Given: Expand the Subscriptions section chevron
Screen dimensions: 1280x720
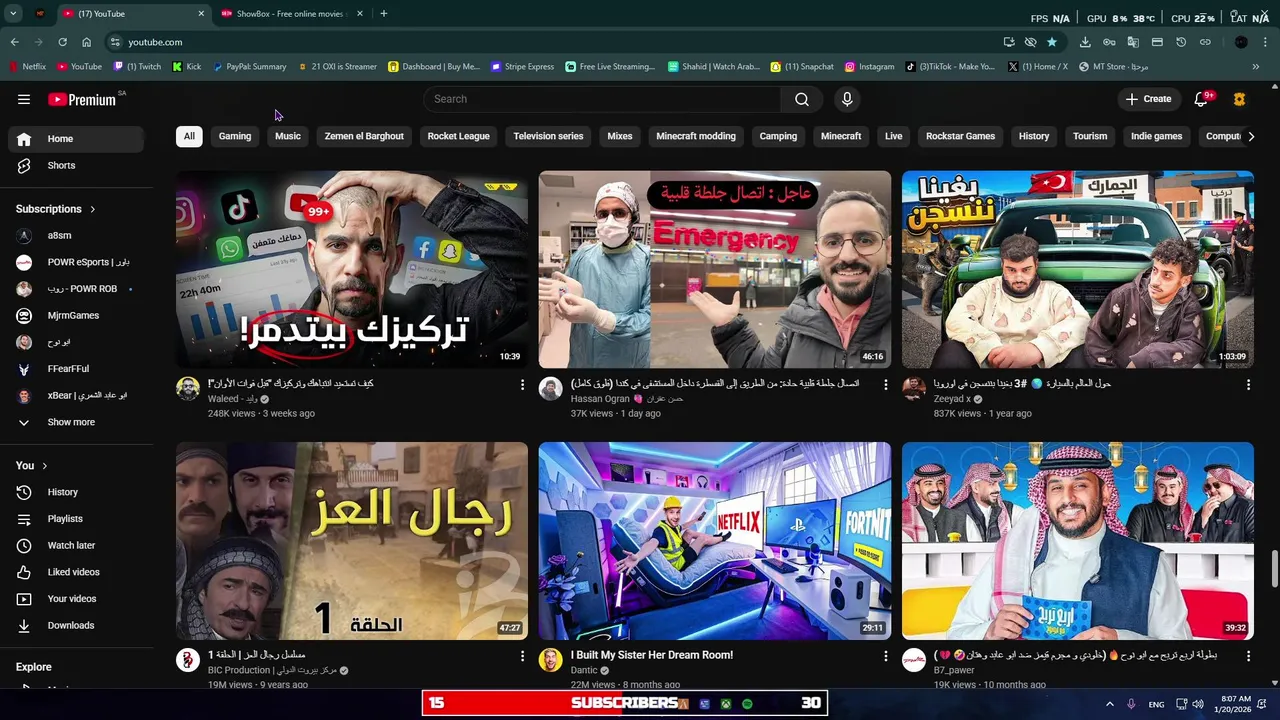Looking at the screenshot, I should pos(92,209).
